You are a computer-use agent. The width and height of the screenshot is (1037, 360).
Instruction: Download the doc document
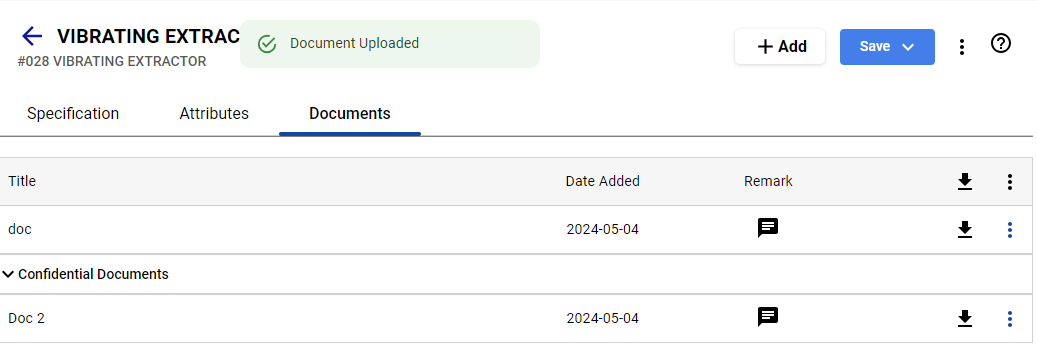[x=965, y=230]
